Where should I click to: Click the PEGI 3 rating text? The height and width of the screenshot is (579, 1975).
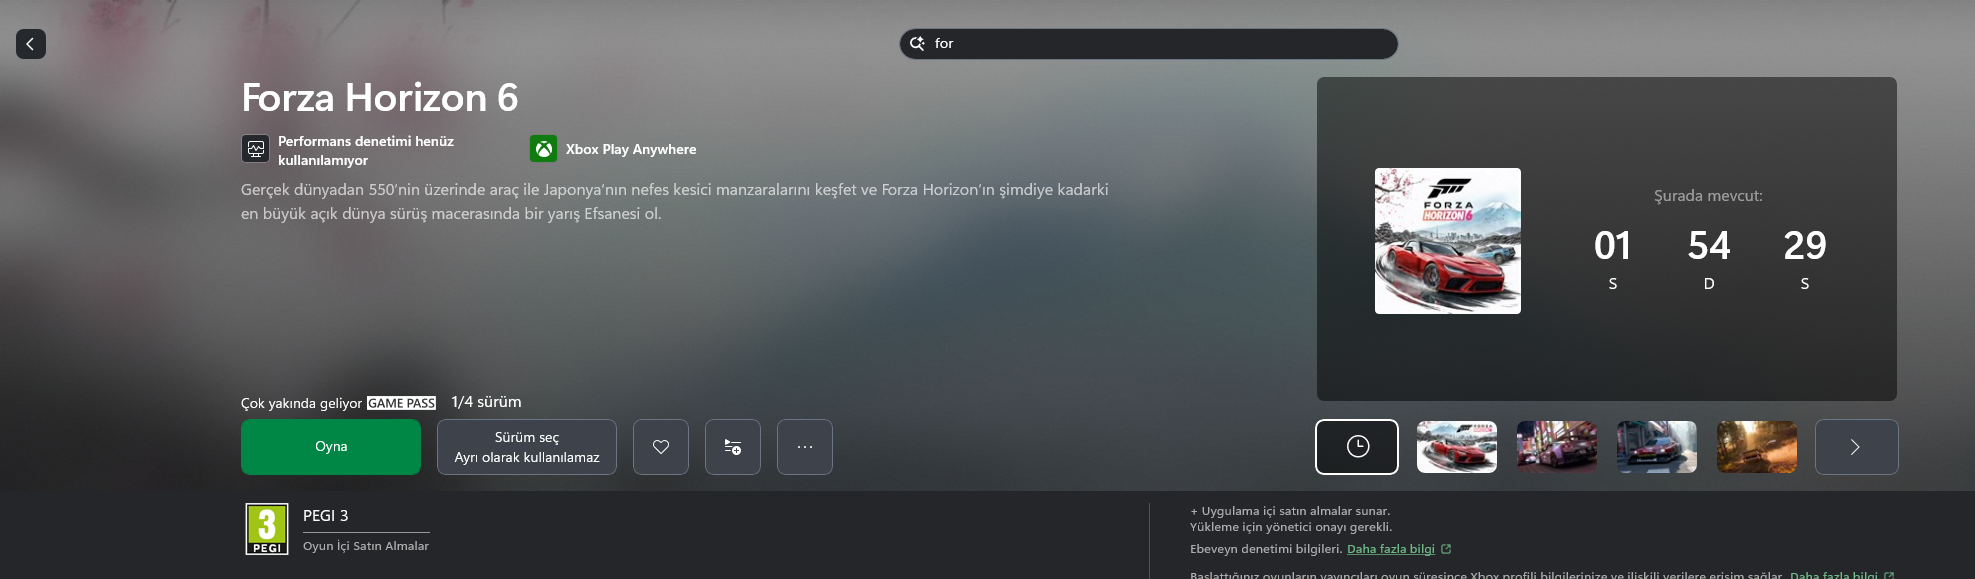coord(326,516)
